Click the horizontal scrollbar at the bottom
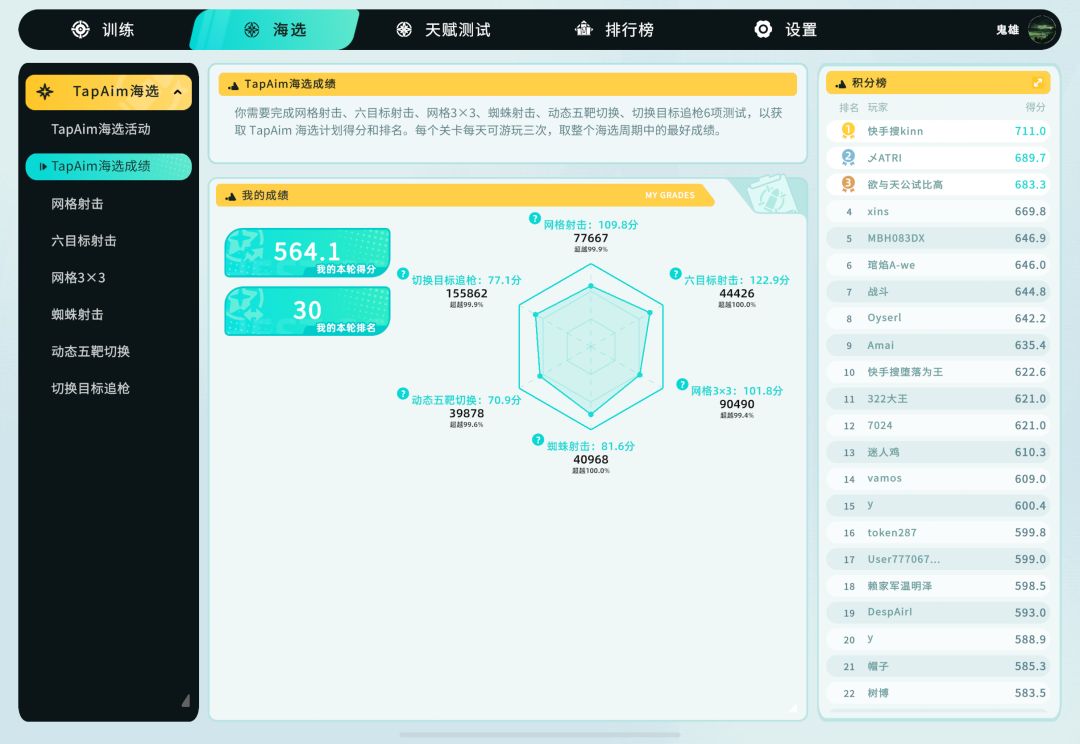The image size is (1080, 744). point(540,735)
